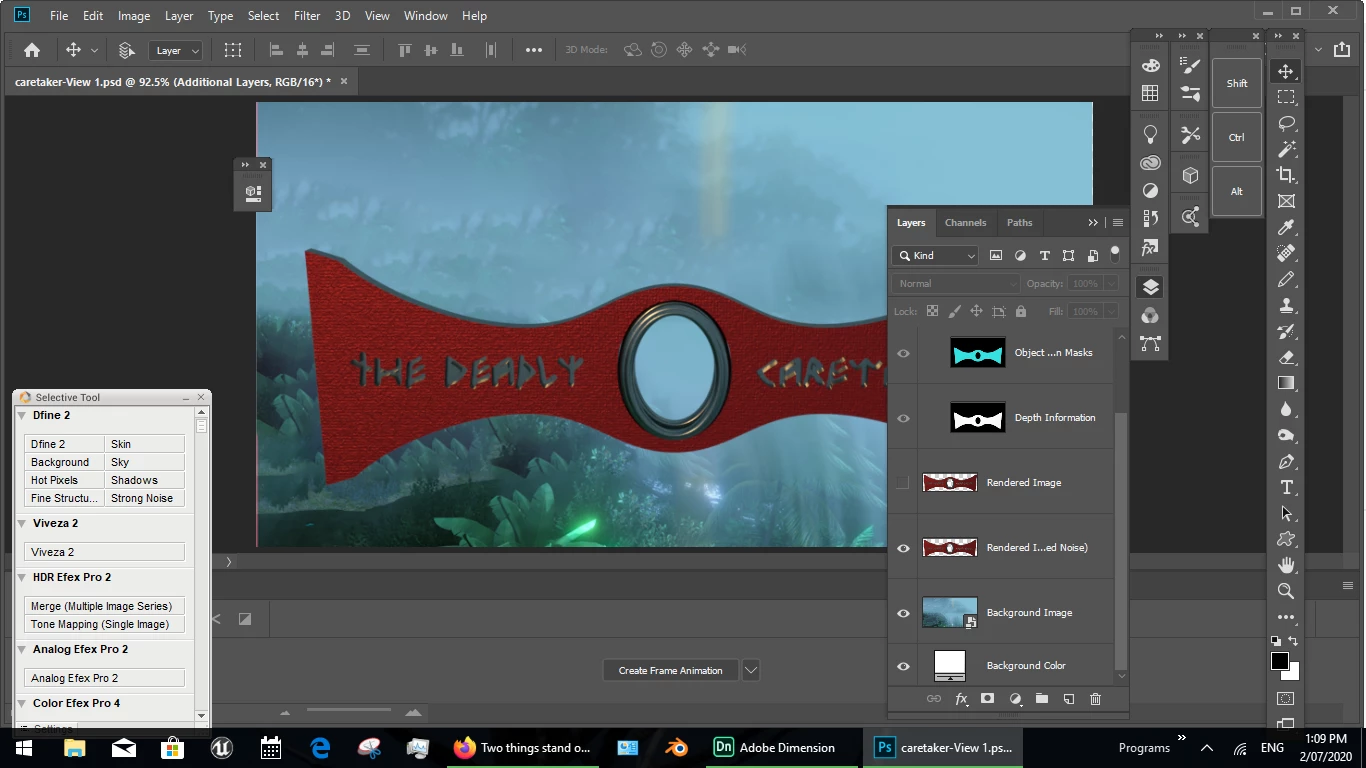
Task: Toggle layer filtering on/off switch
Action: tap(1115, 253)
